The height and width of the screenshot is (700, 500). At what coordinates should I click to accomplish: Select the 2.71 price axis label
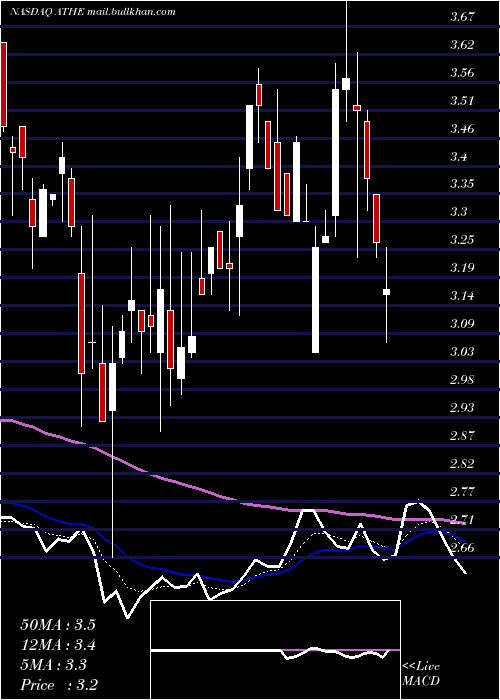pyautogui.click(x=462, y=520)
